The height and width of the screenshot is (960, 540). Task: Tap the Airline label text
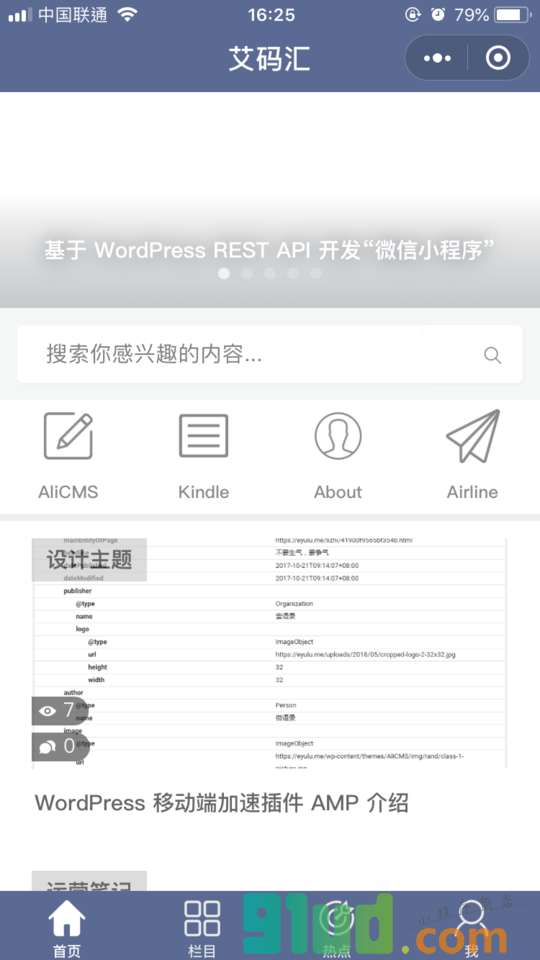(473, 492)
